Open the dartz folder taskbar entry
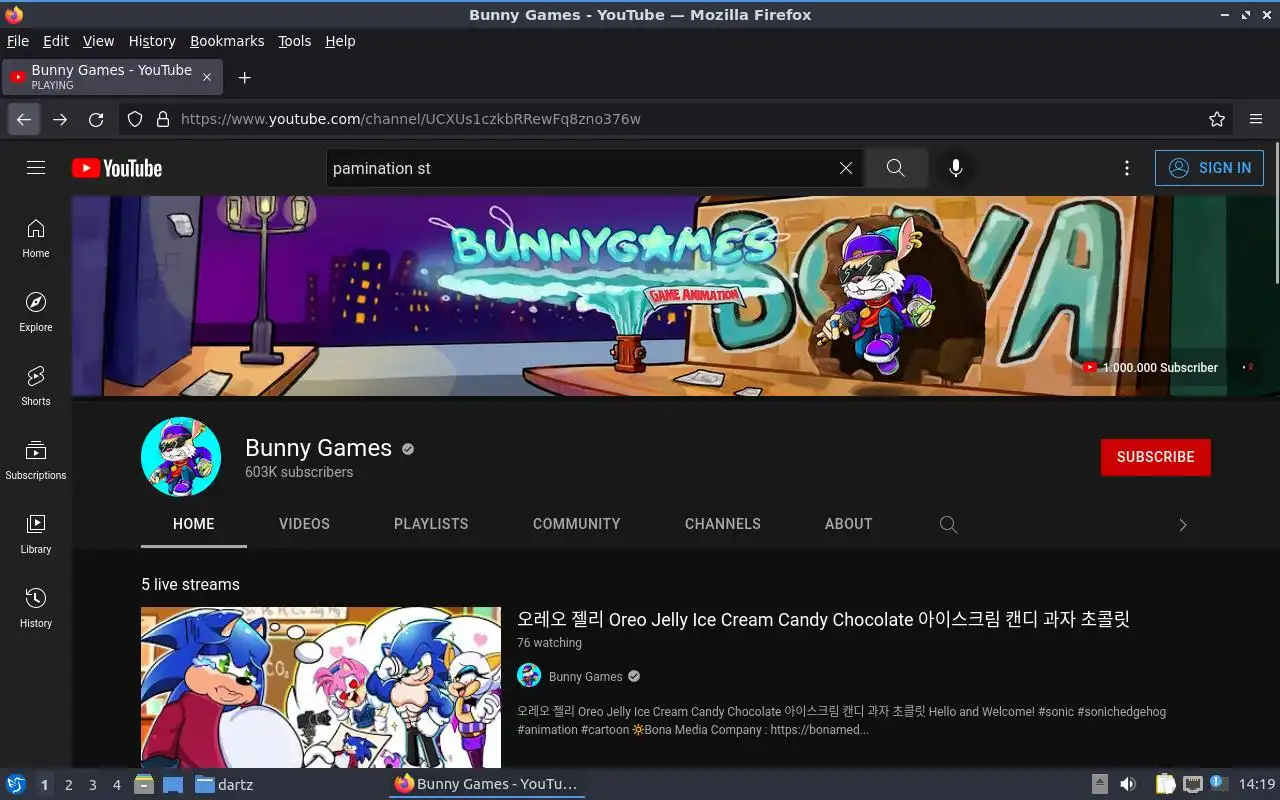This screenshot has height=800, width=1280. point(224,785)
